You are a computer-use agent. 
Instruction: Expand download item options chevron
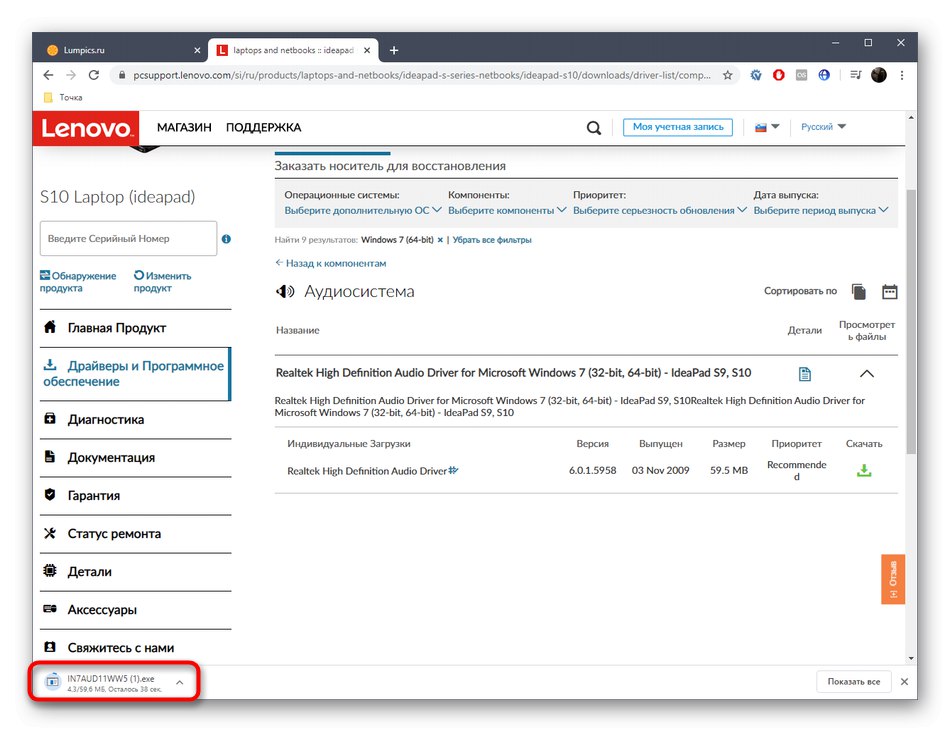click(180, 682)
